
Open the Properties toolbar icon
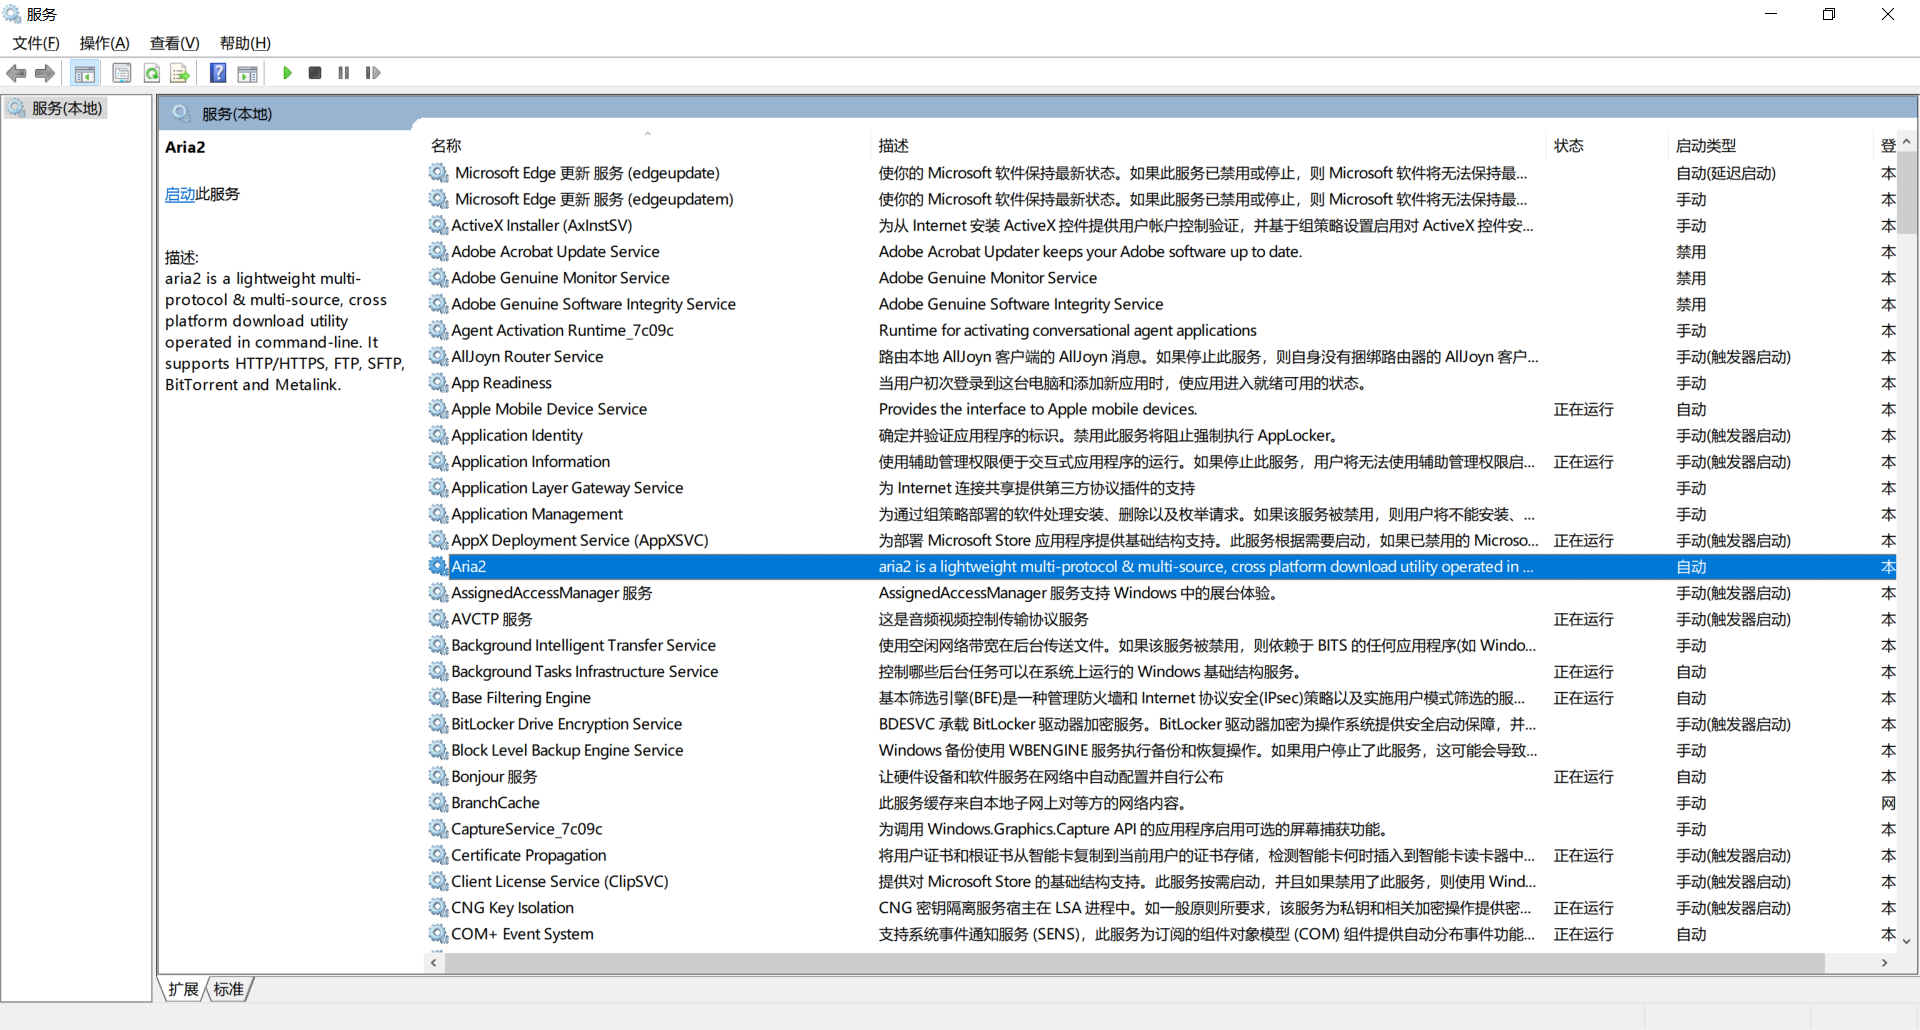click(122, 73)
